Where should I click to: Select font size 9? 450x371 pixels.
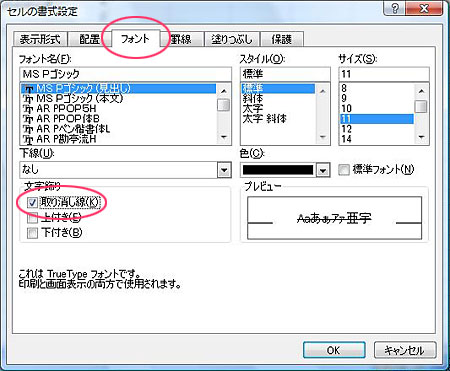(x=377, y=98)
